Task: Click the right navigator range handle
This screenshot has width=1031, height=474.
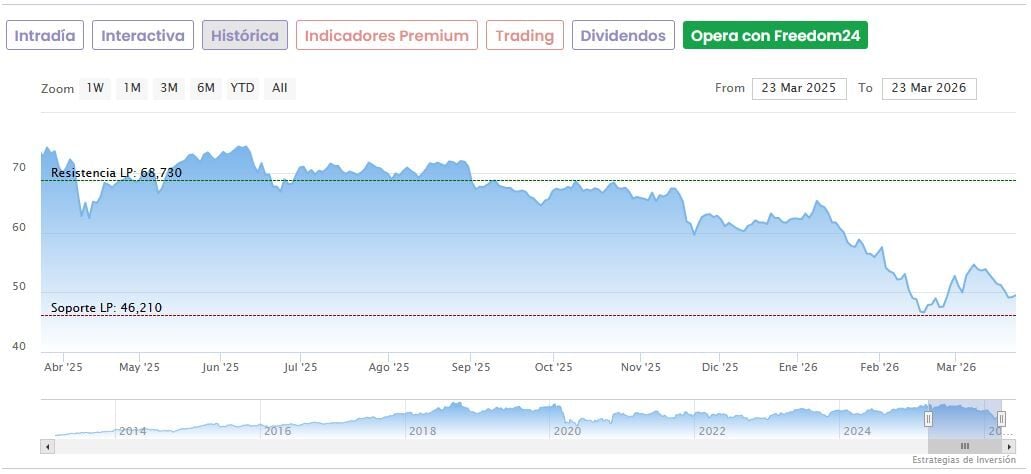Action: (x=1001, y=418)
